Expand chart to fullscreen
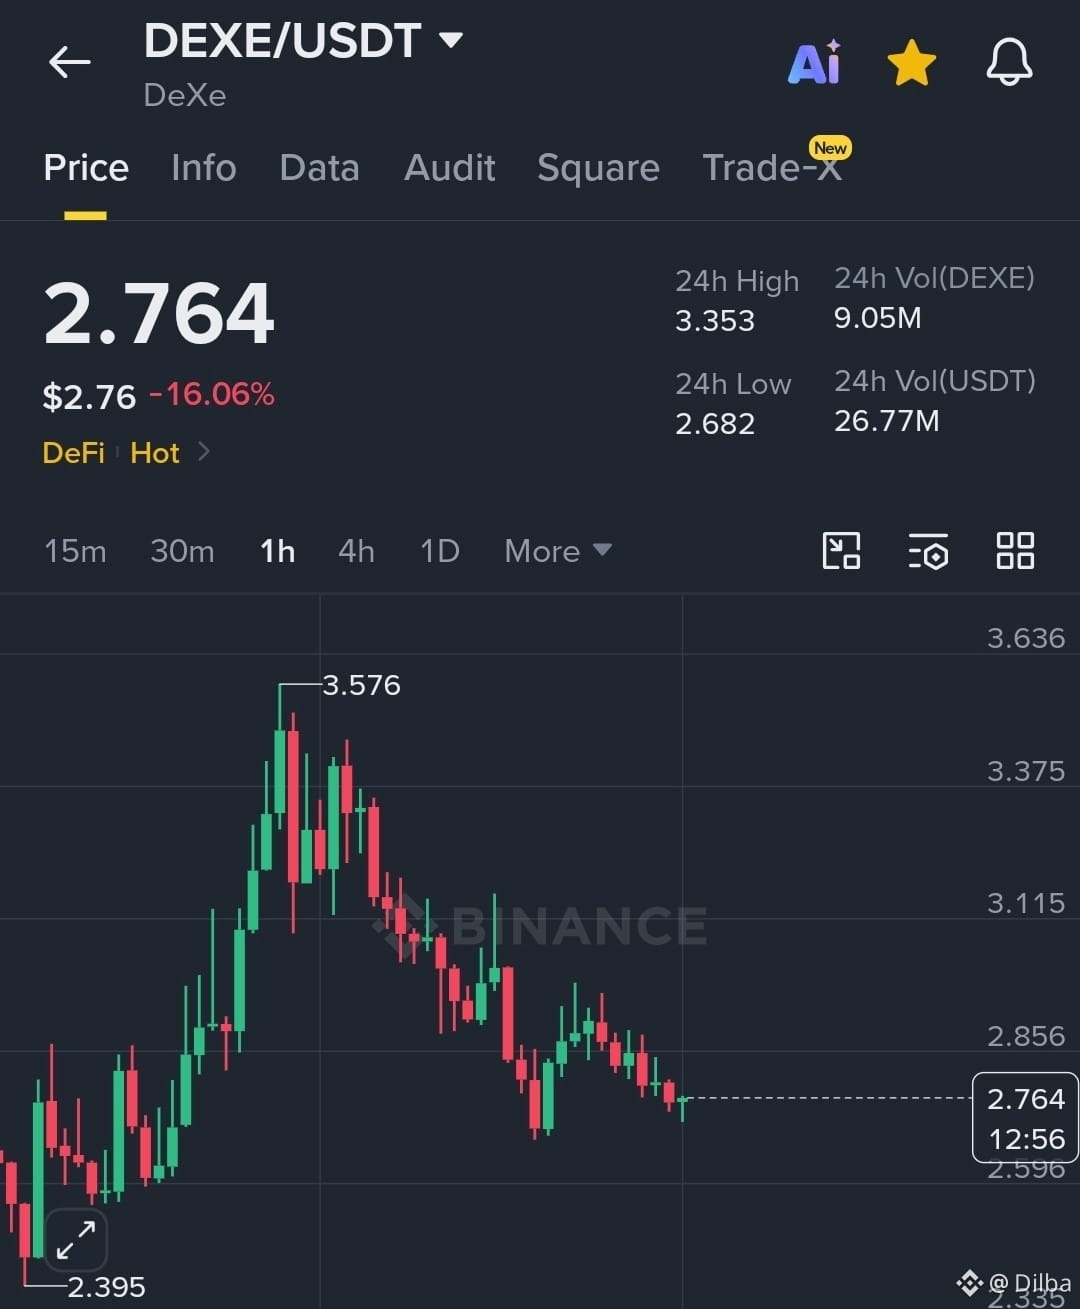The image size is (1080, 1309). coord(76,1239)
